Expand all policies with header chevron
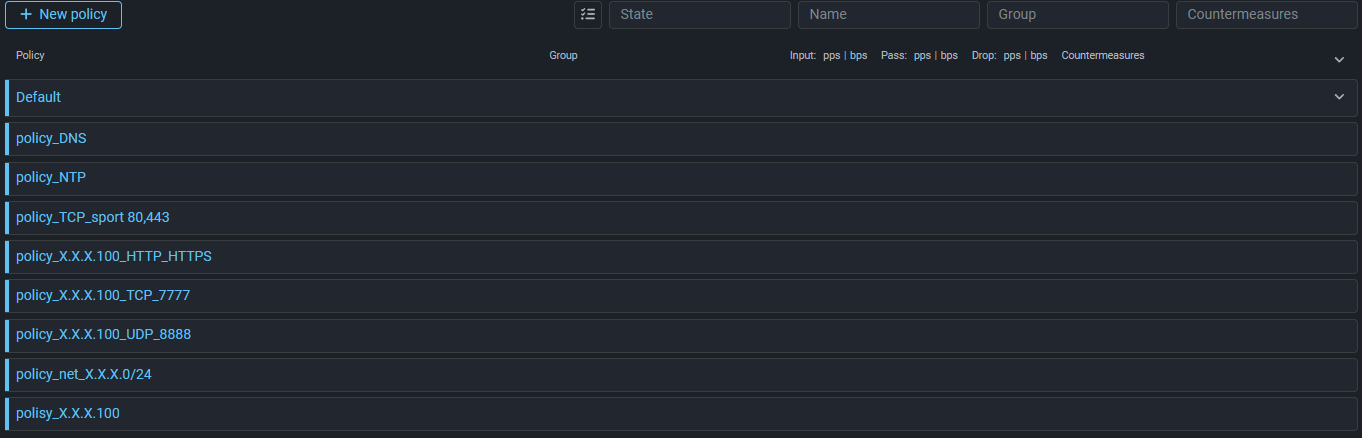Image resolution: width=1362 pixels, height=438 pixels. 1339,59
